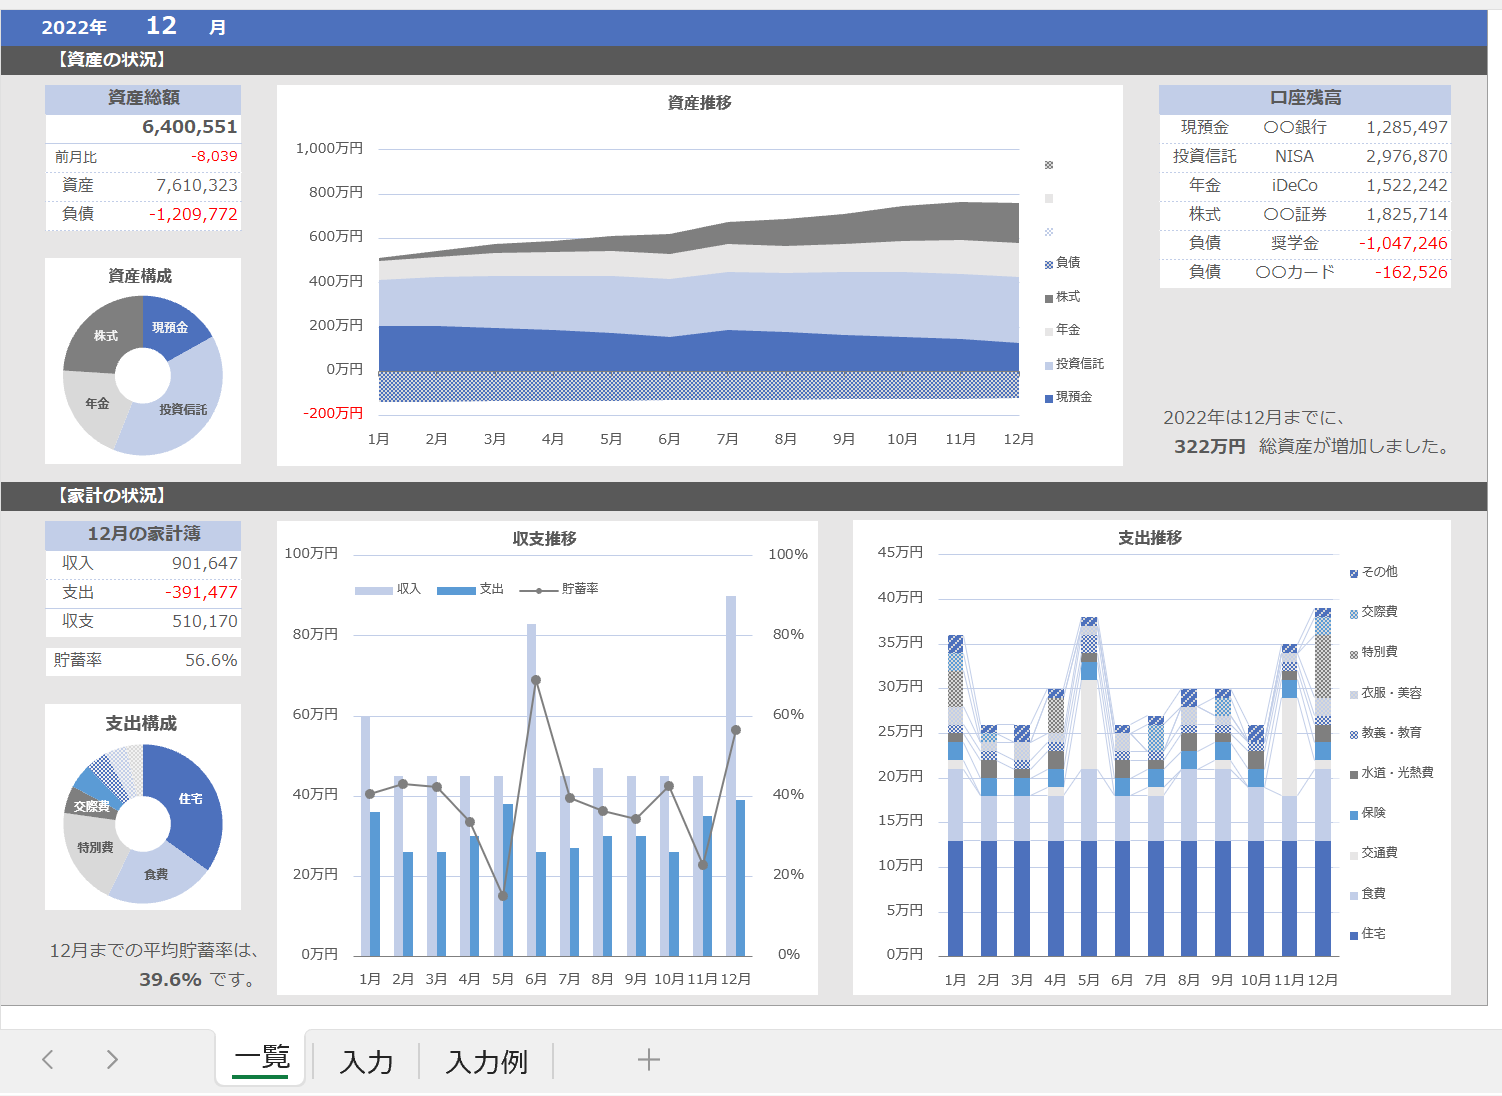The image size is (1502, 1096).
Task: Click the next sheet navigation arrow
Action: [112, 1060]
